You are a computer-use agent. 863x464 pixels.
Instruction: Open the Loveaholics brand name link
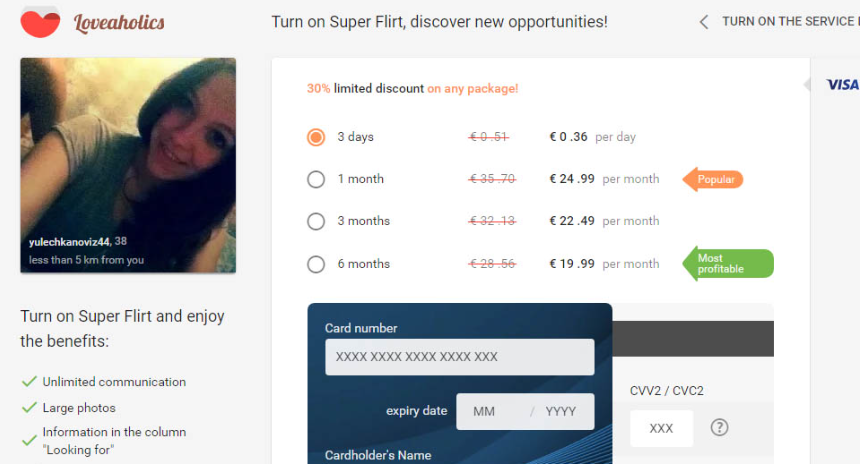click(x=119, y=23)
